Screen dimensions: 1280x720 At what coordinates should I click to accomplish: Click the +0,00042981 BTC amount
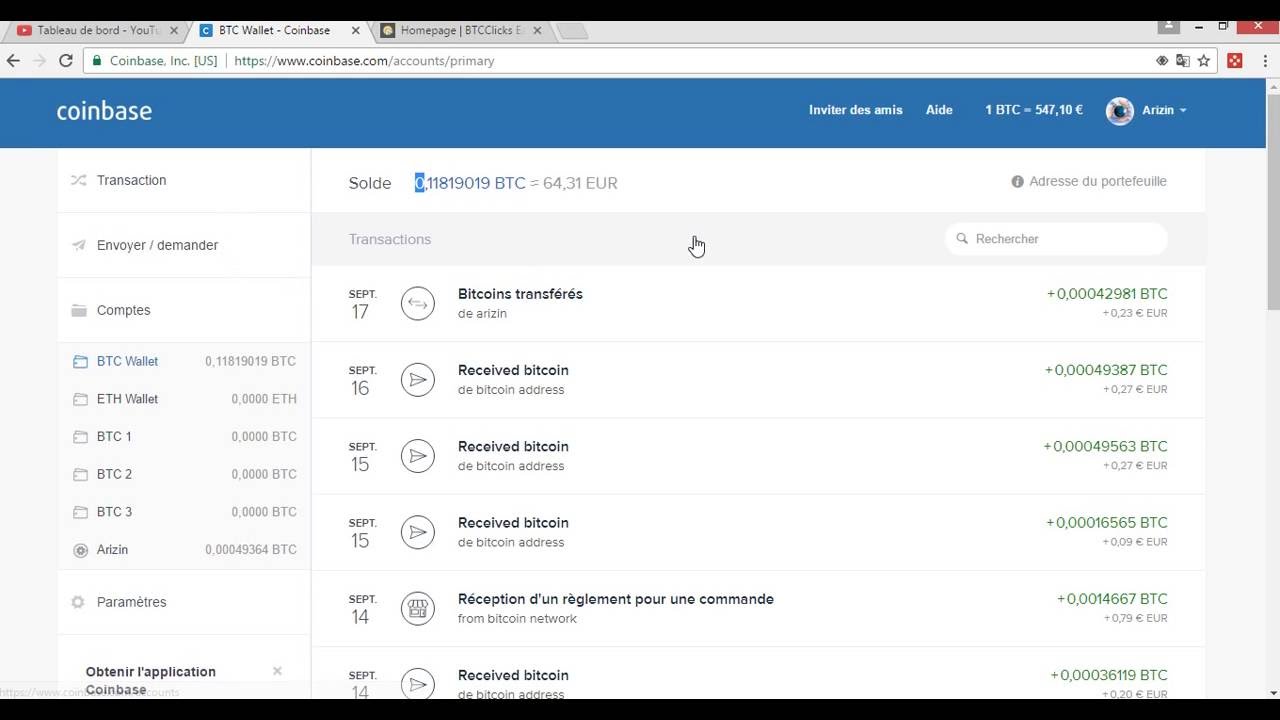coord(1107,294)
